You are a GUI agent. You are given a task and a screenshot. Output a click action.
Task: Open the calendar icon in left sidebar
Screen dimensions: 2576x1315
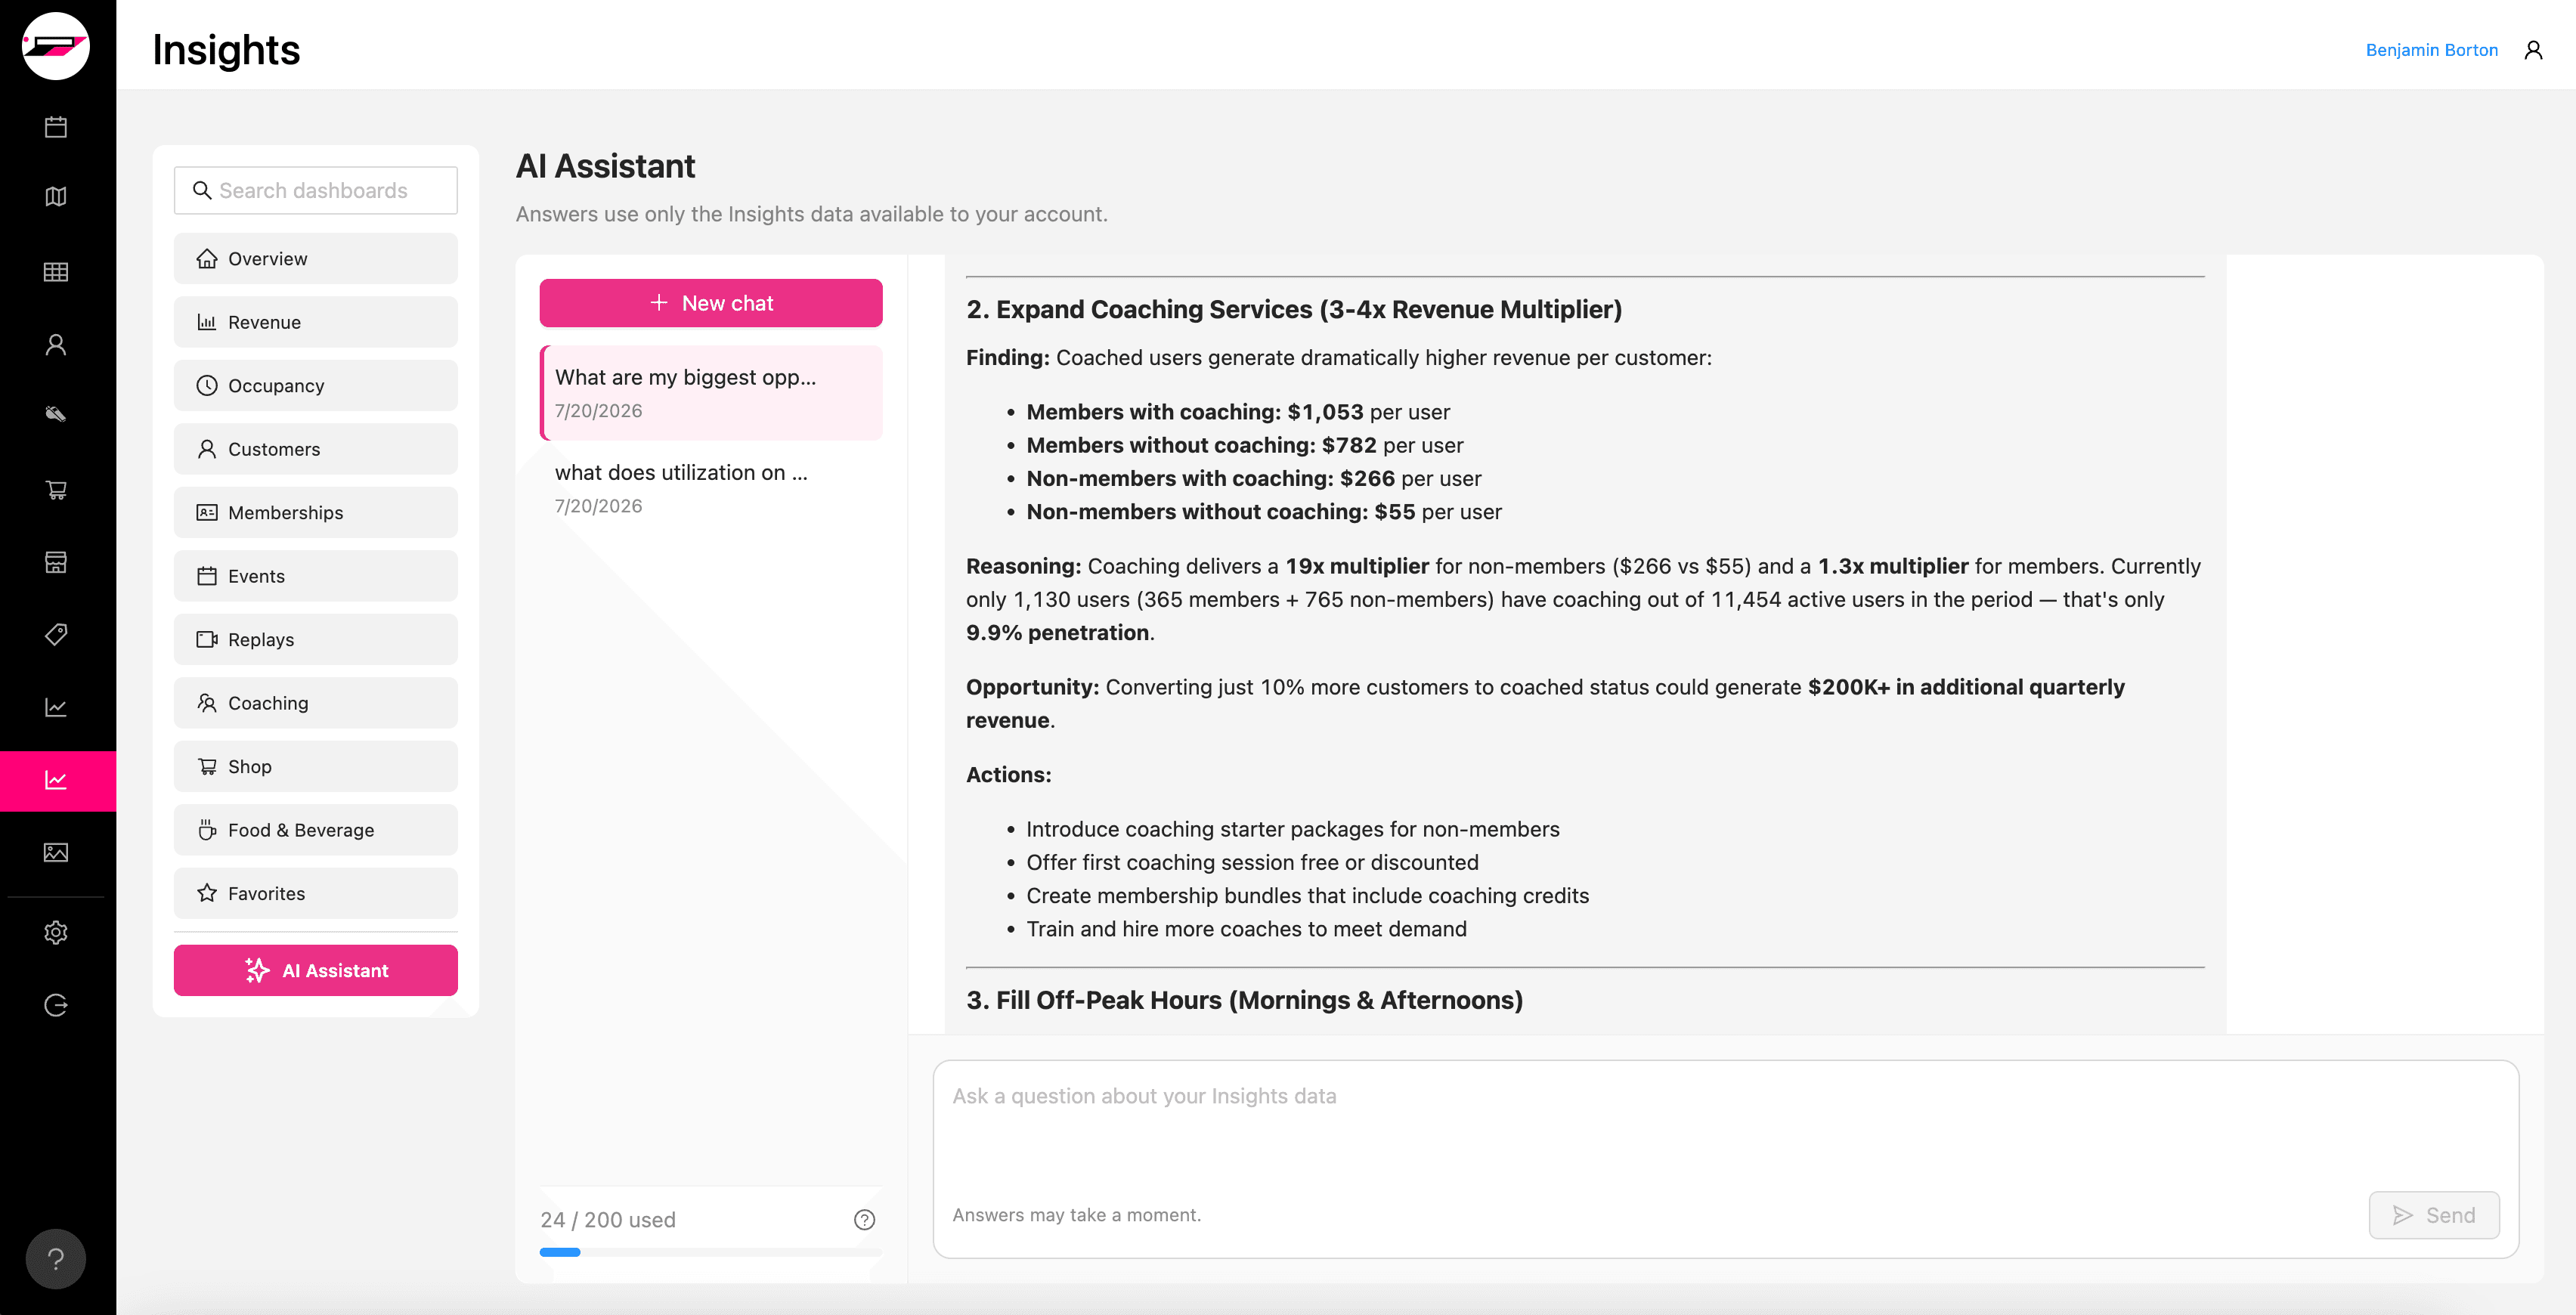click(x=56, y=127)
